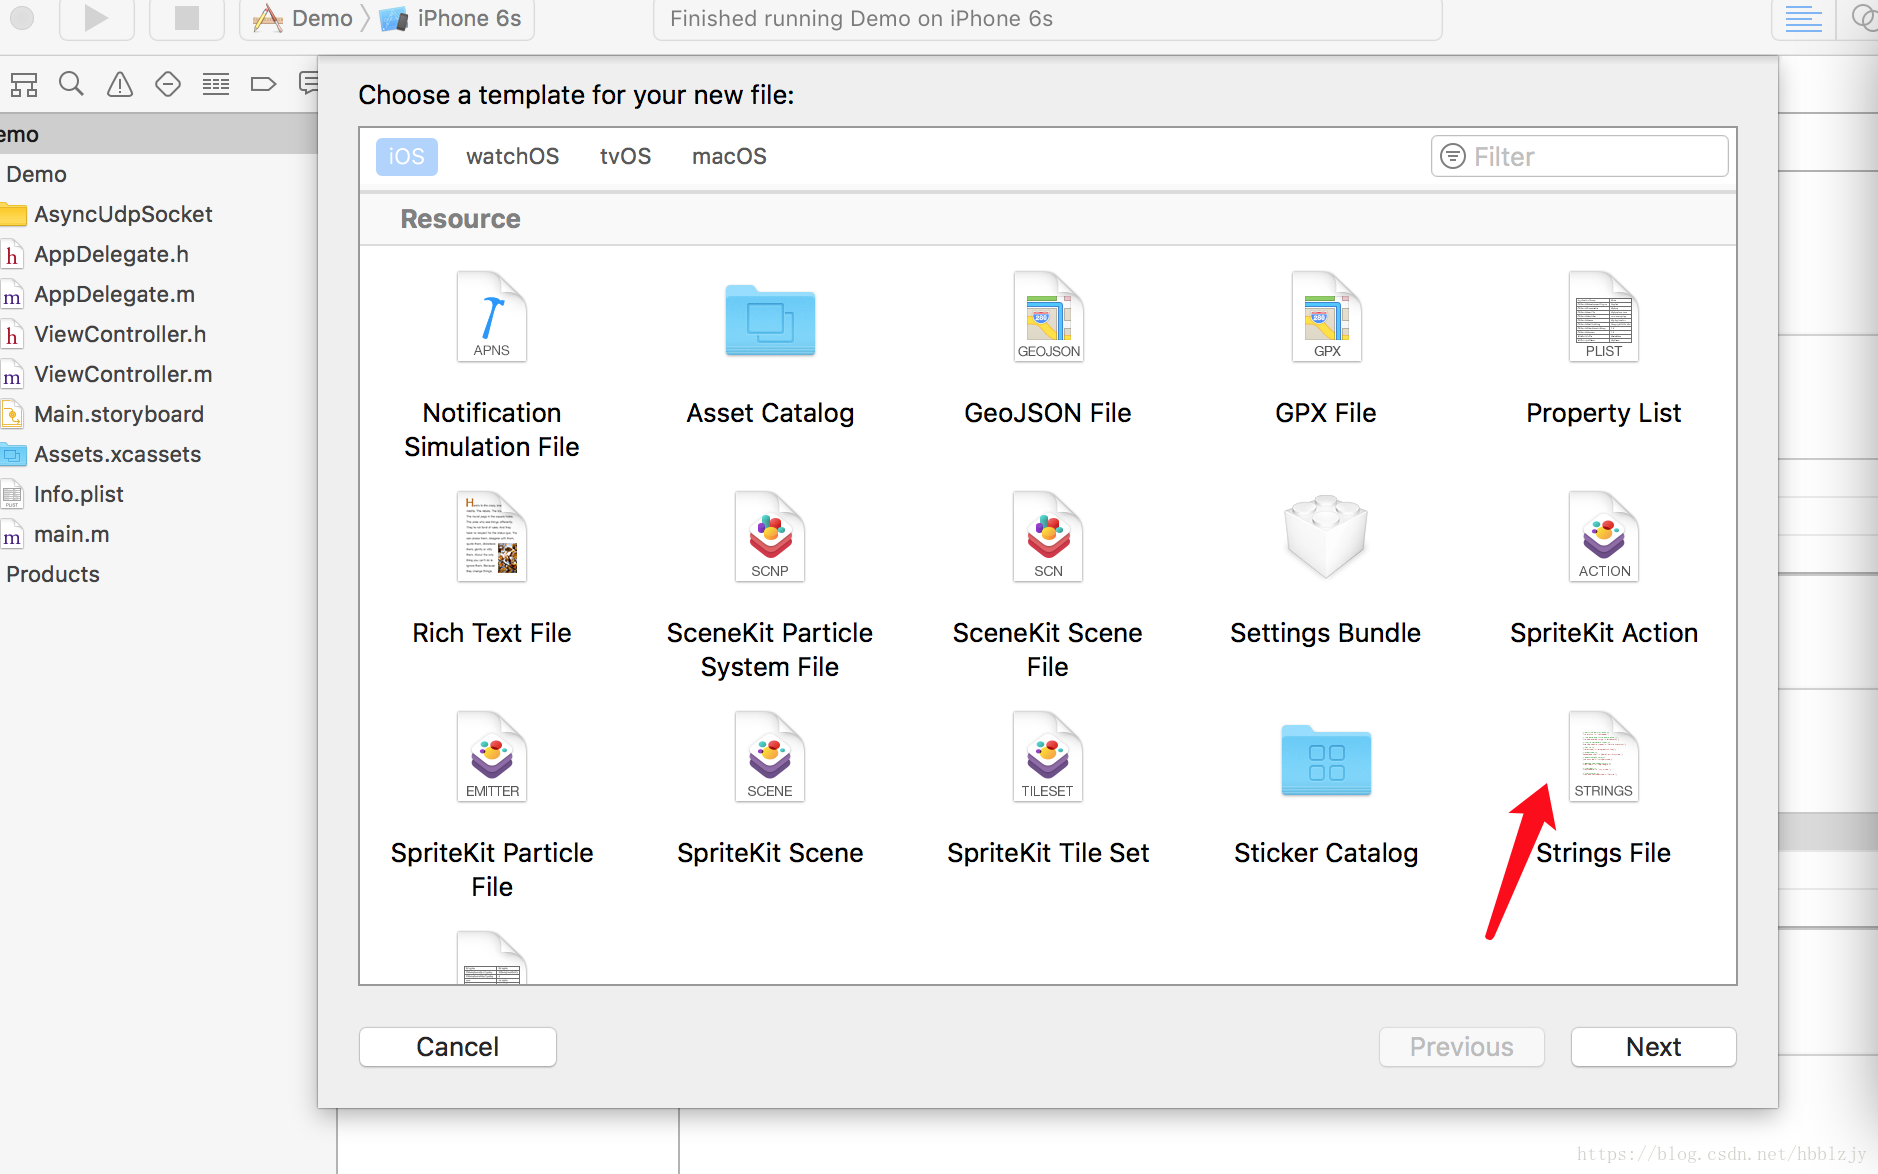Select the Property List template
1878x1174 pixels.
[x=1603, y=350]
